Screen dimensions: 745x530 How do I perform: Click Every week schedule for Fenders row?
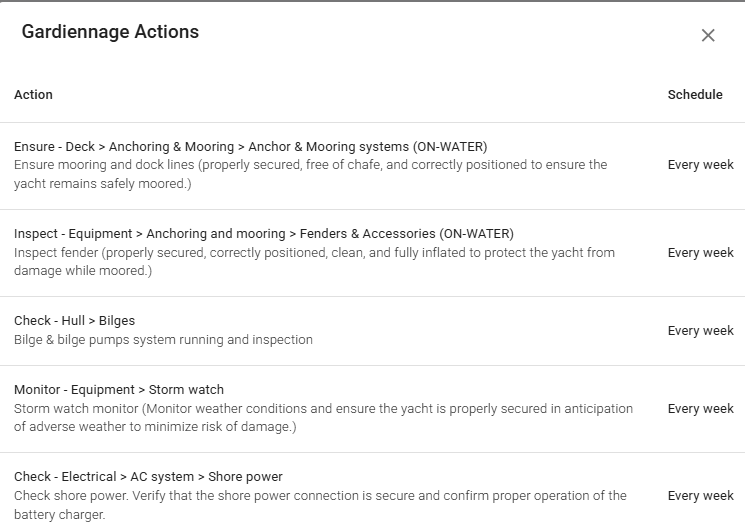700,253
